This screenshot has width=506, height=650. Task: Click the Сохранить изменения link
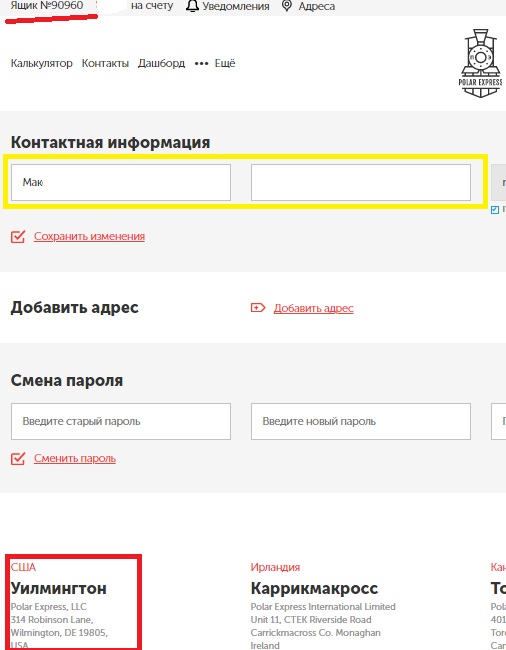[x=90, y=236]
